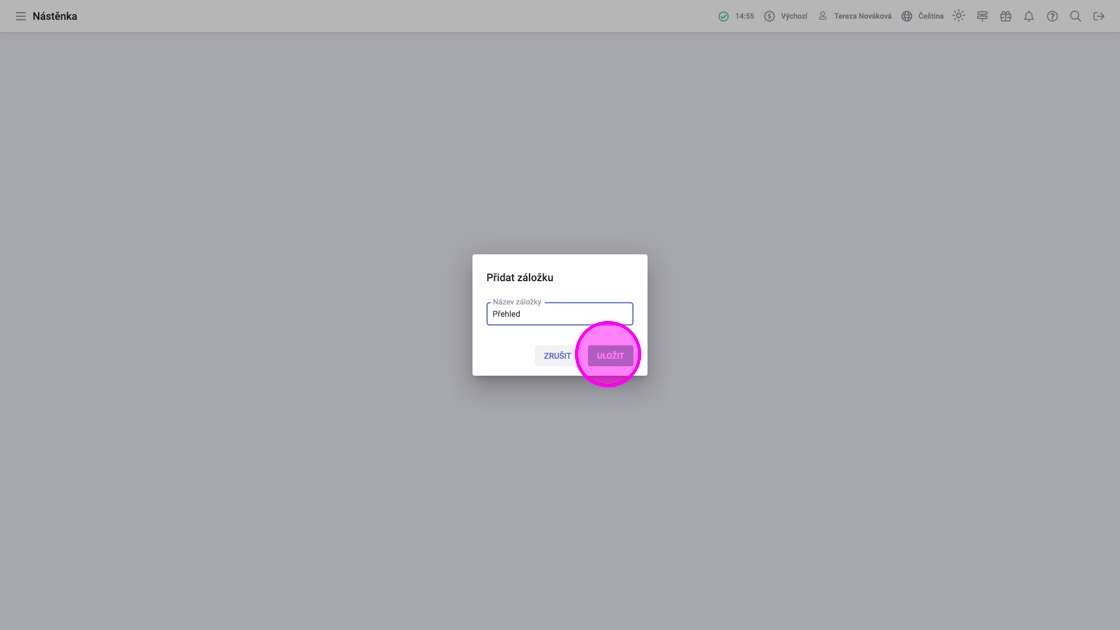Click the Přidat záložku dialog heading
1120x630 pixels.
pyautogui.click(x=520, y=277)
